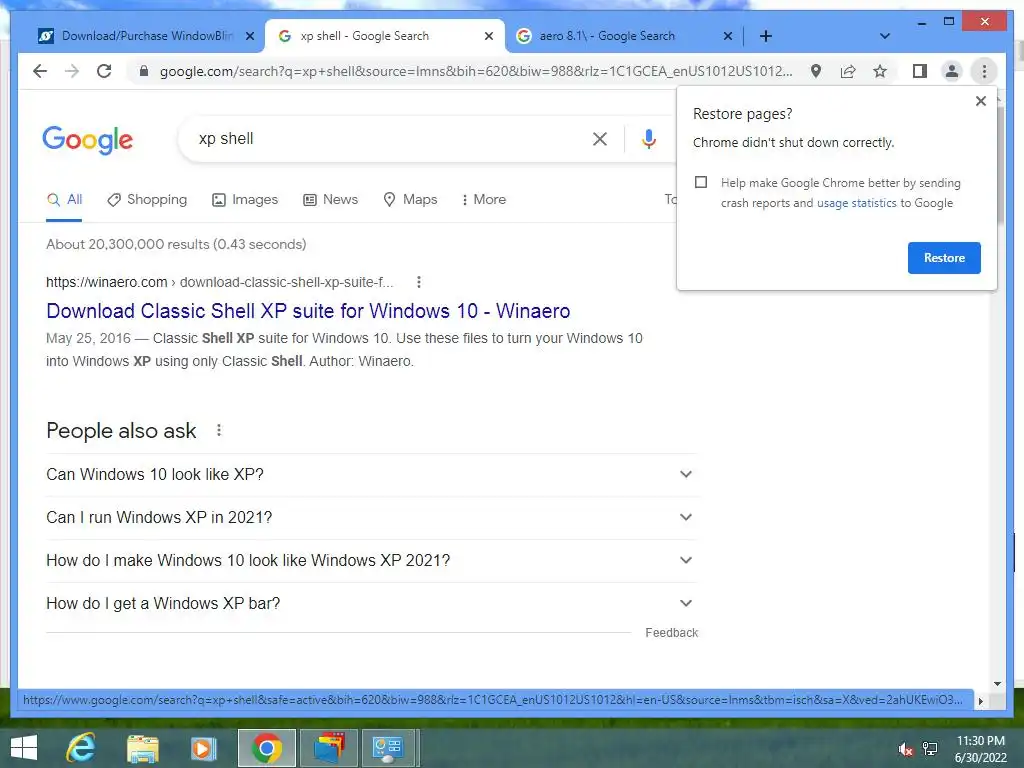Dismiss the Restore pages popup

point(980,101)
